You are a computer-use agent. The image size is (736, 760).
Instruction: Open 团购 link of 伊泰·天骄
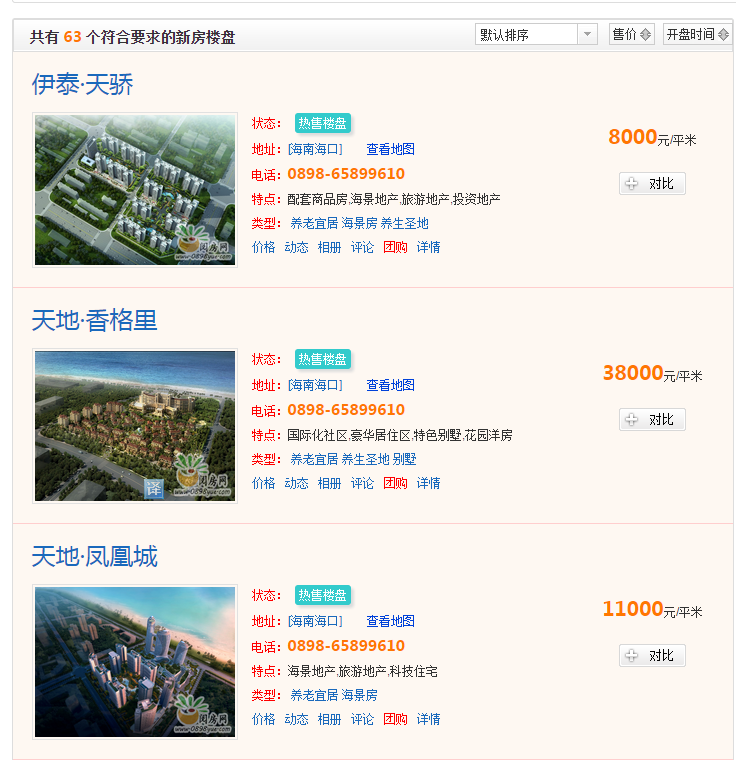tap(396, 247)
